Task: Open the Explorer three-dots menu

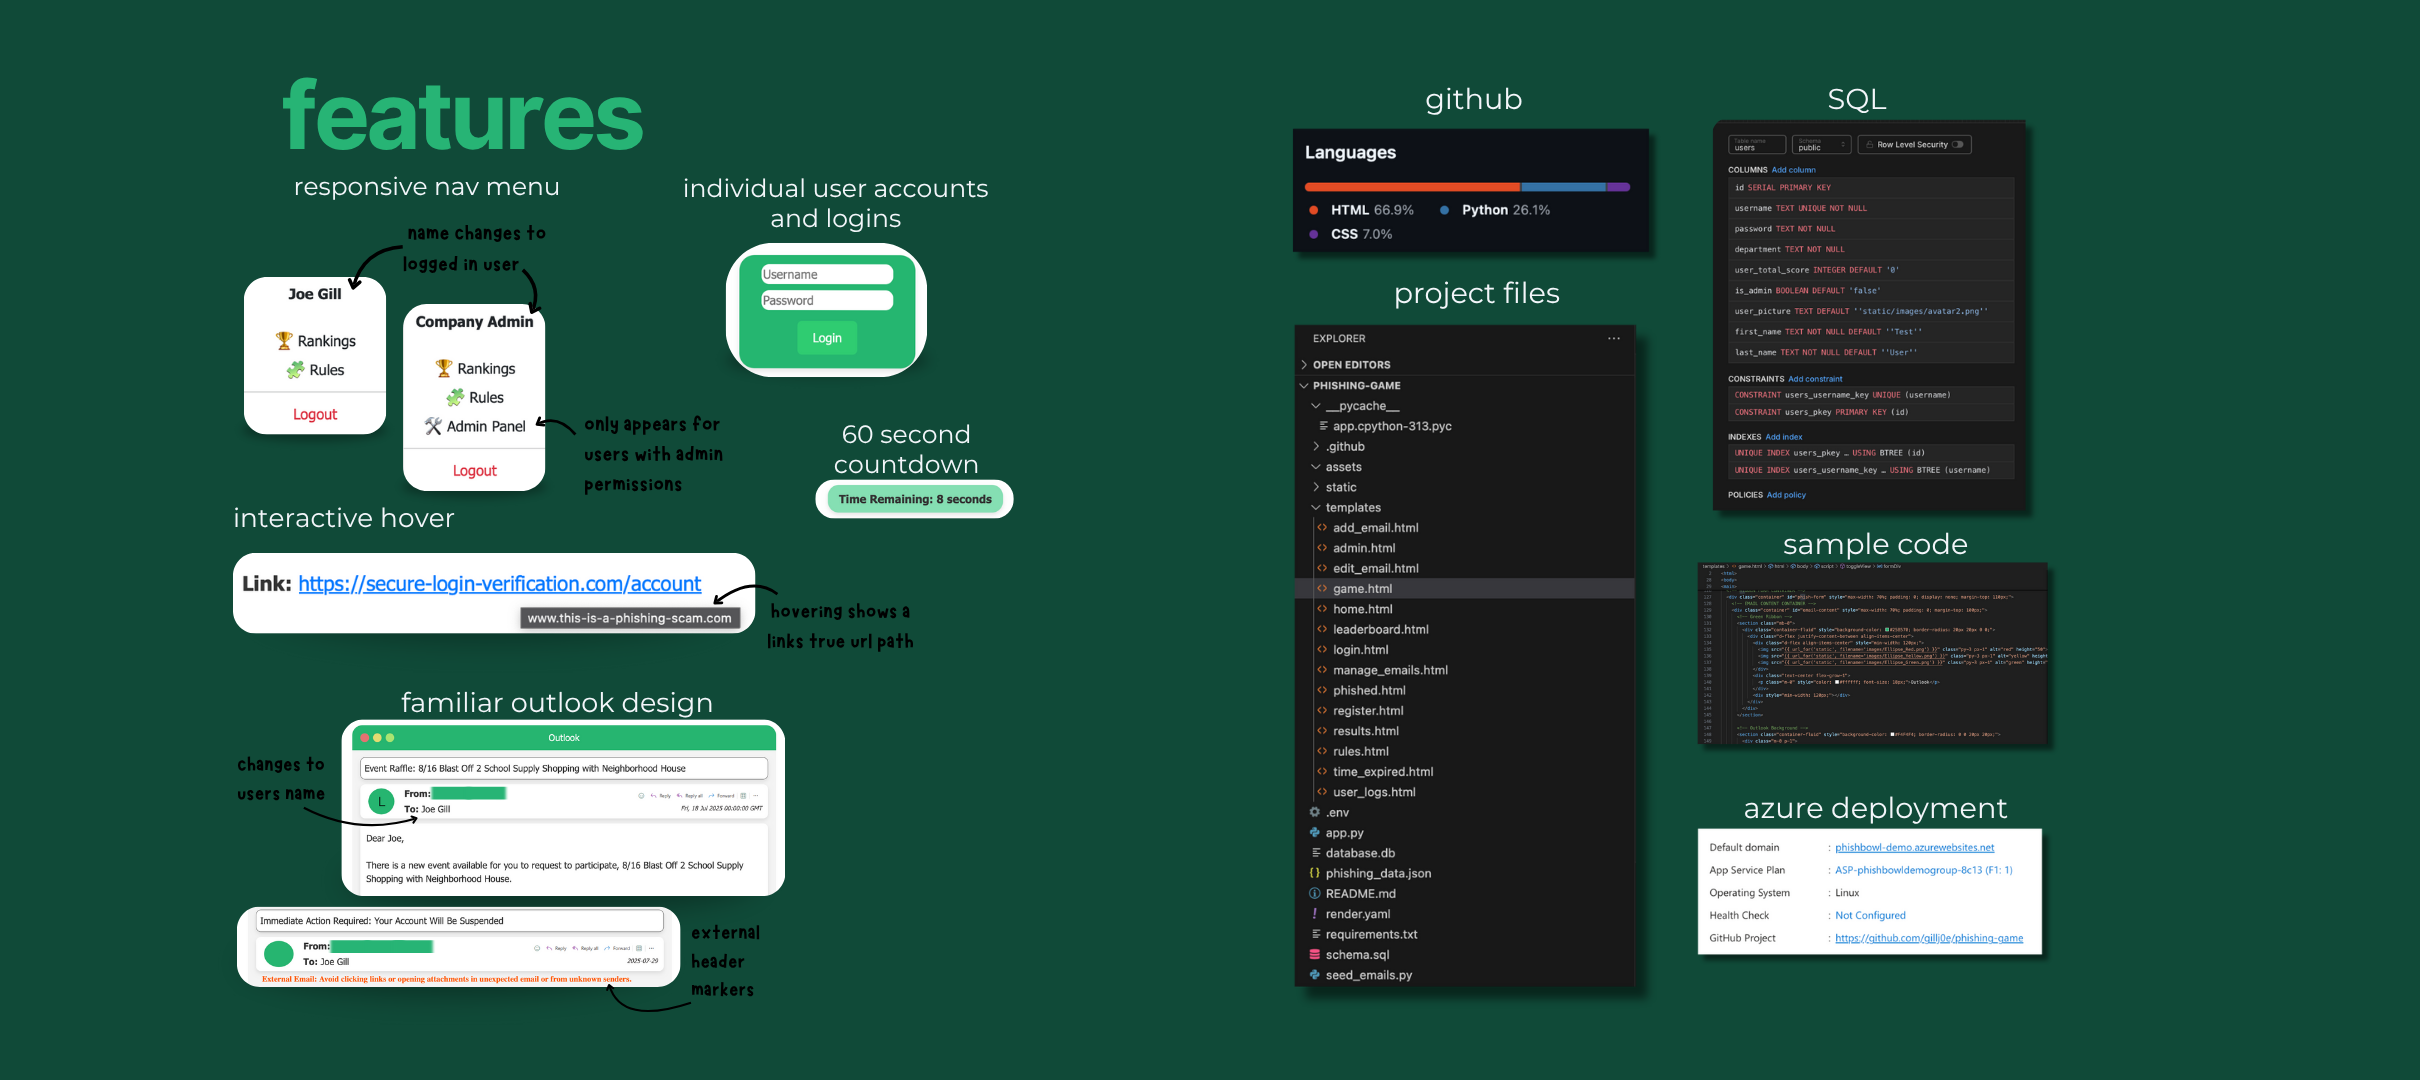Action: tap(1613, 339)
